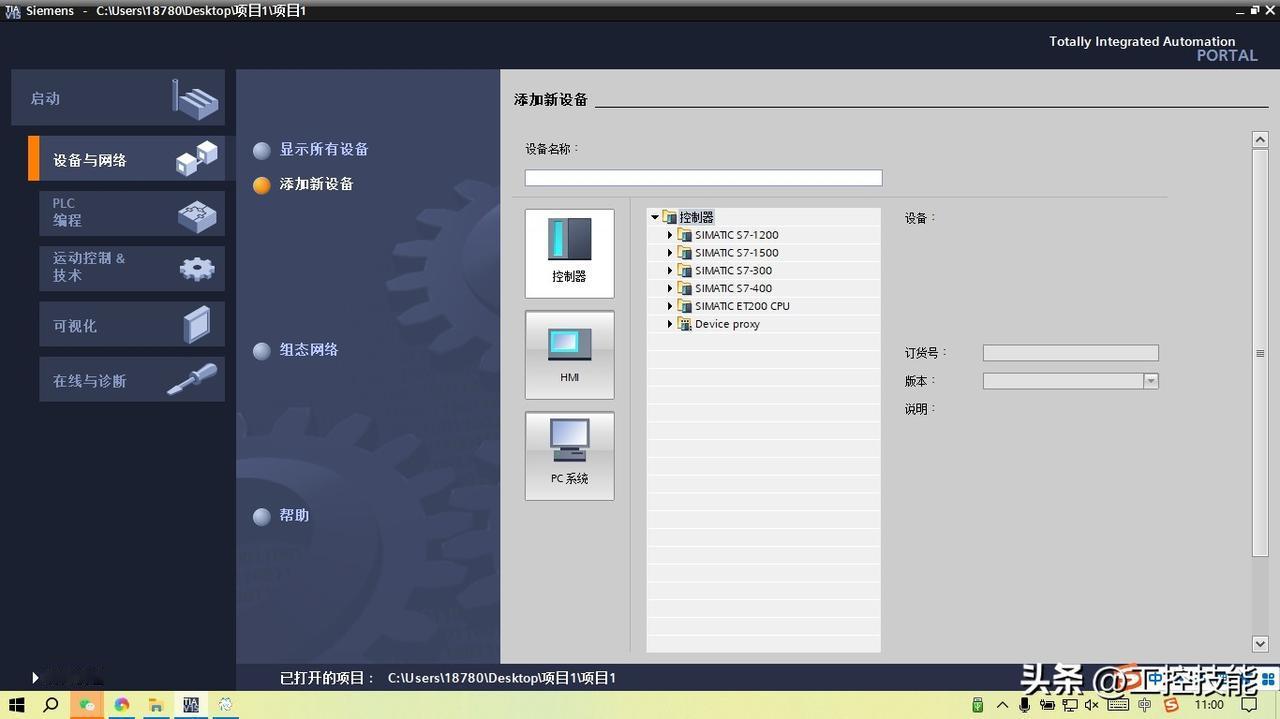Image resolution: width=1280 pixels, height=719 pixels.
Task: Click the TIA Portal title bar icon
Action: tap(12, 11)
